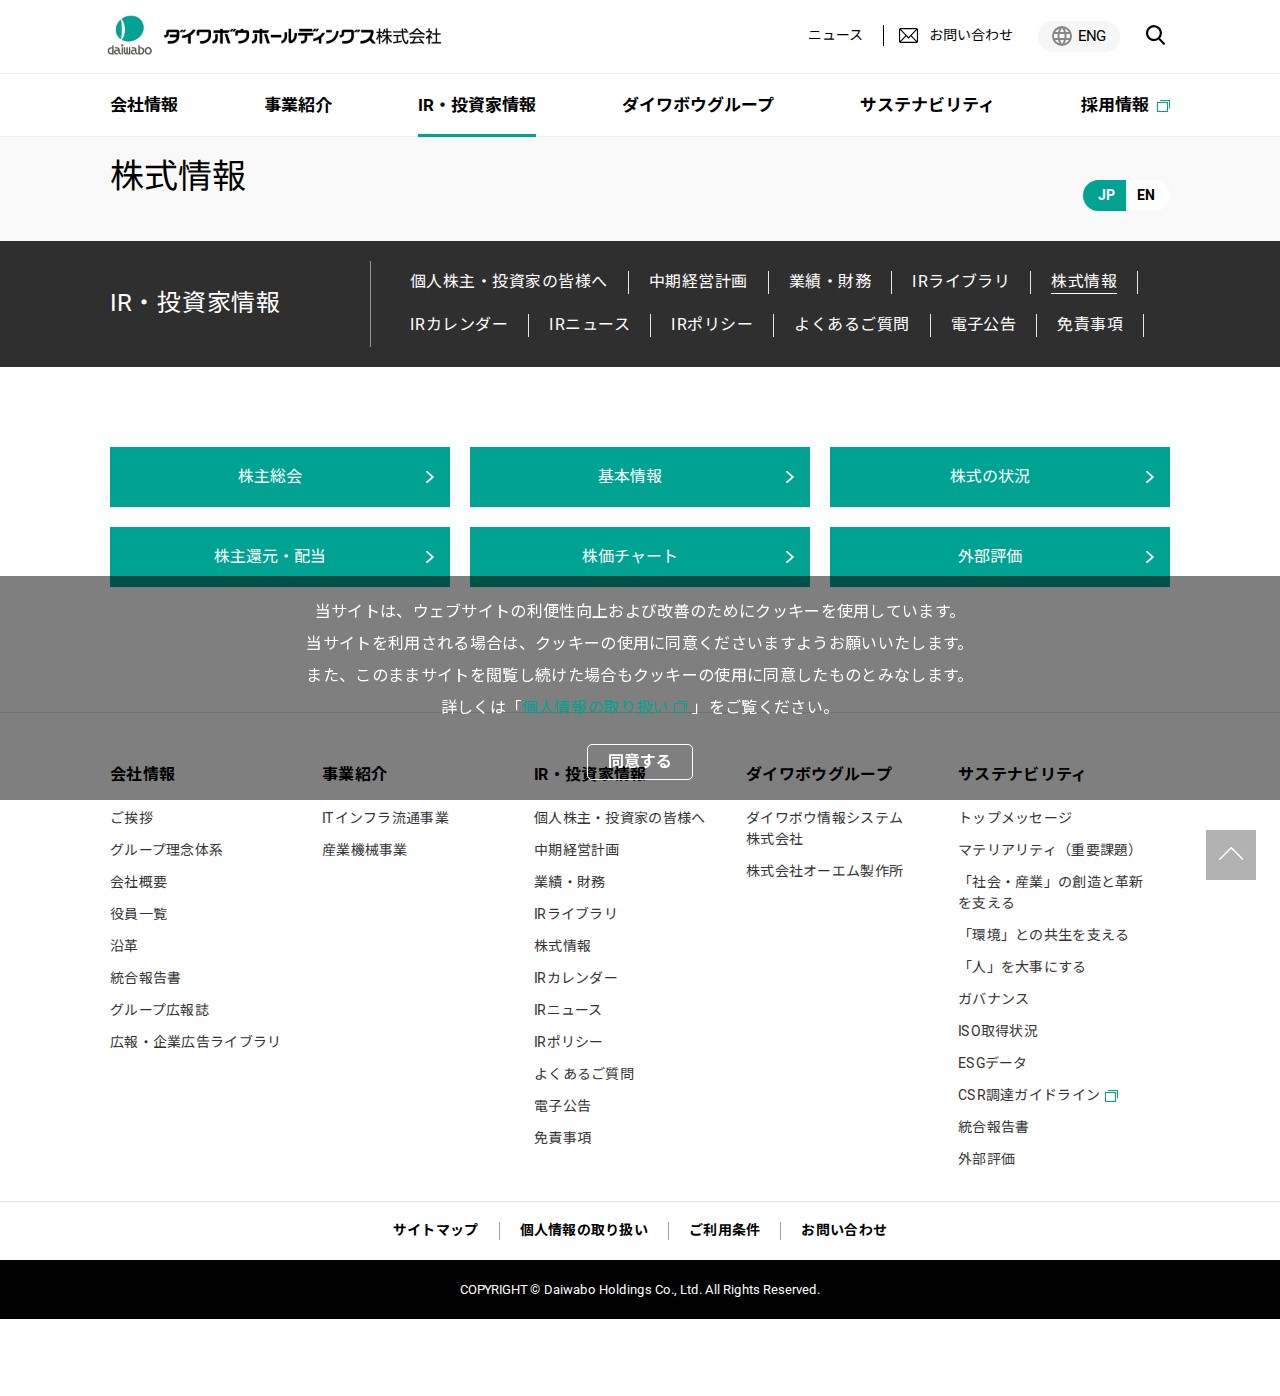Go to IRライブラリ in the dark submenu

960,282
